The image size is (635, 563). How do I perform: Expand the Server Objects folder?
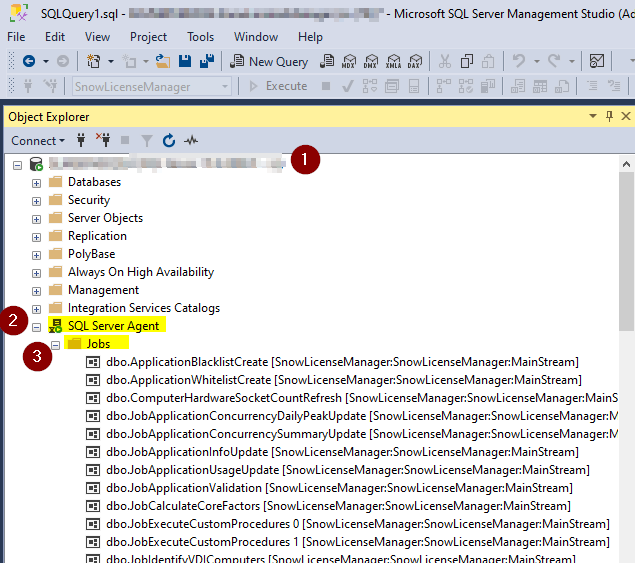(36, 220)
